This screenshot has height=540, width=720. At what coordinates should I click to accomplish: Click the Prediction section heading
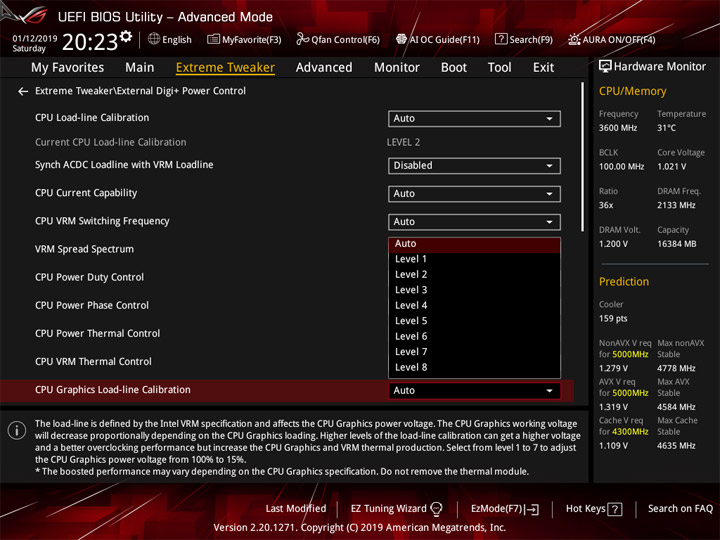pyautogui.click(x=624, y=282)
